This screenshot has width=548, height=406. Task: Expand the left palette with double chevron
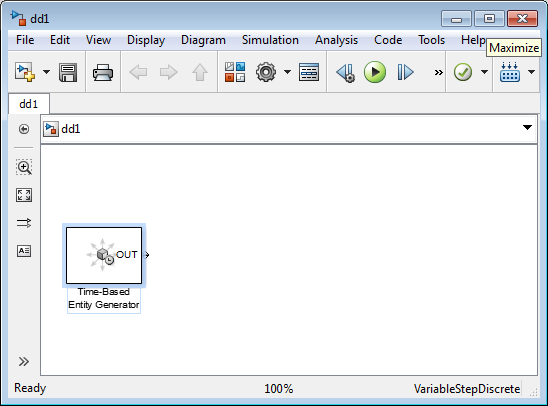pos(24,361)
